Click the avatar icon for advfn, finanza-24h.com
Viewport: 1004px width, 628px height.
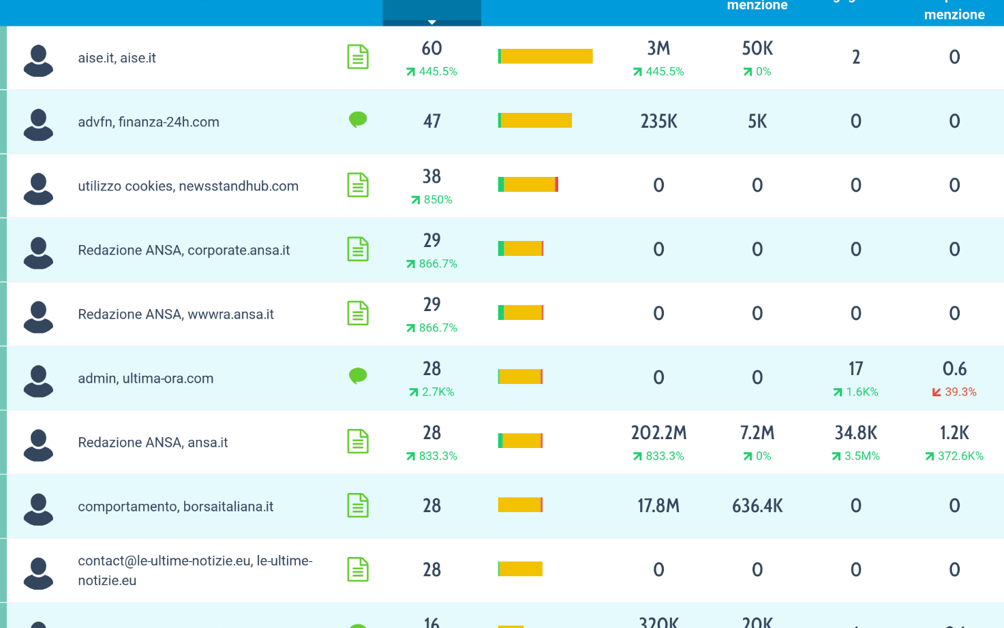(x=38, y=124)
